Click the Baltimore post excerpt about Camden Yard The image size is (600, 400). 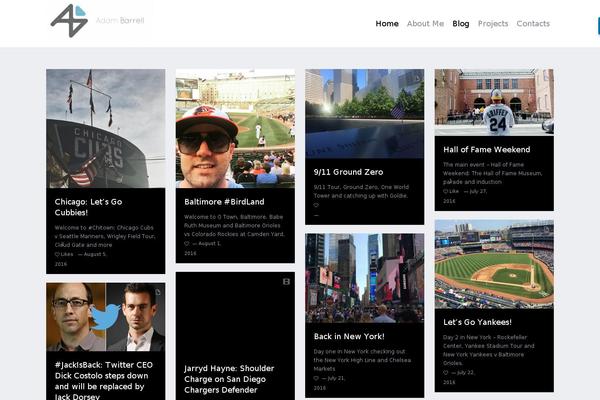point(234,225)
